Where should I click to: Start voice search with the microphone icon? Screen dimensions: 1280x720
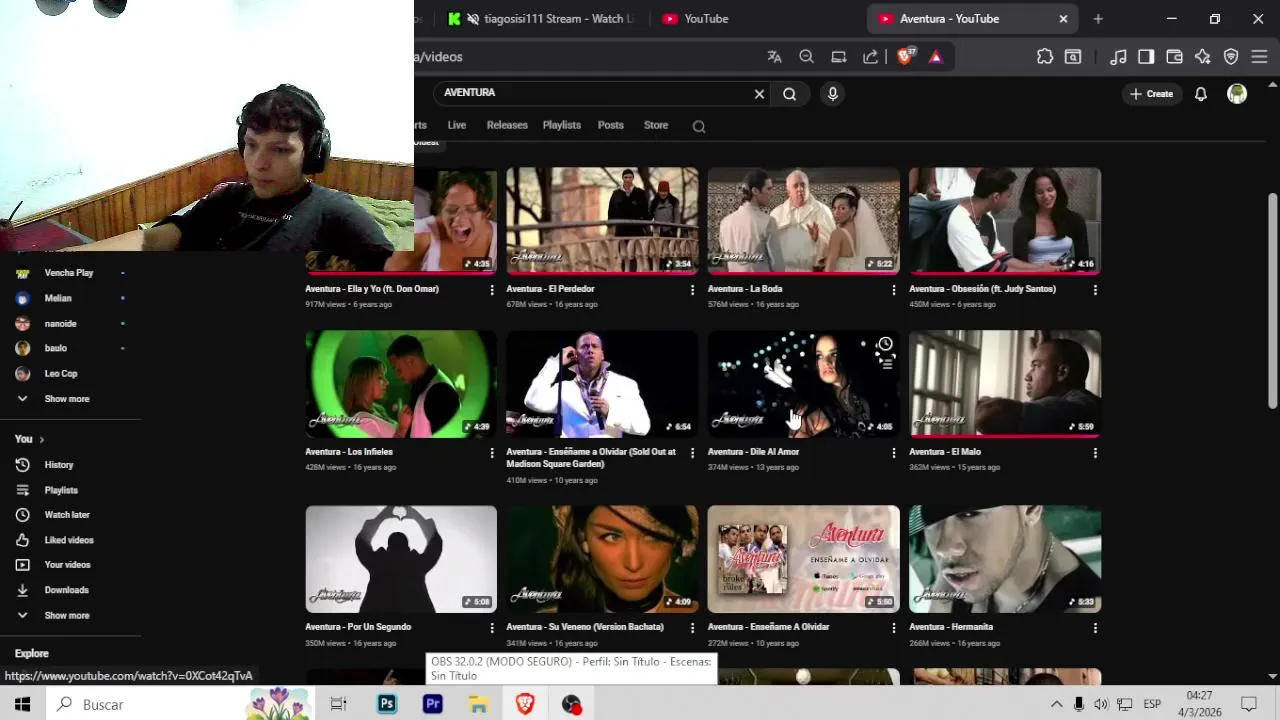[x=832, y=94]
